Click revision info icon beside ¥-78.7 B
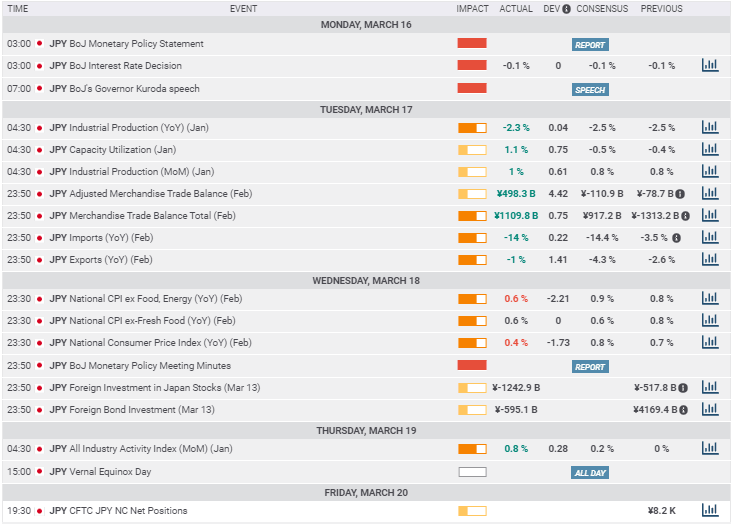This screenshot has width=731, height=524. (680, 194)
